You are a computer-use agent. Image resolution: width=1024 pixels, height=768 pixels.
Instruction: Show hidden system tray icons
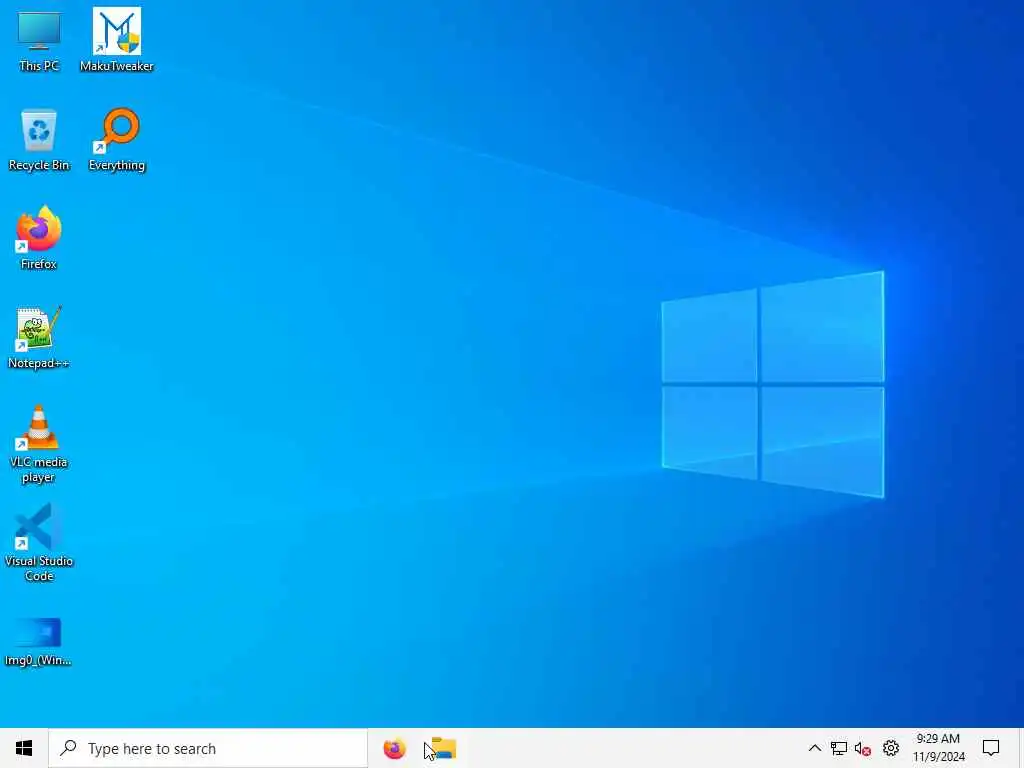tap(814, 748)
